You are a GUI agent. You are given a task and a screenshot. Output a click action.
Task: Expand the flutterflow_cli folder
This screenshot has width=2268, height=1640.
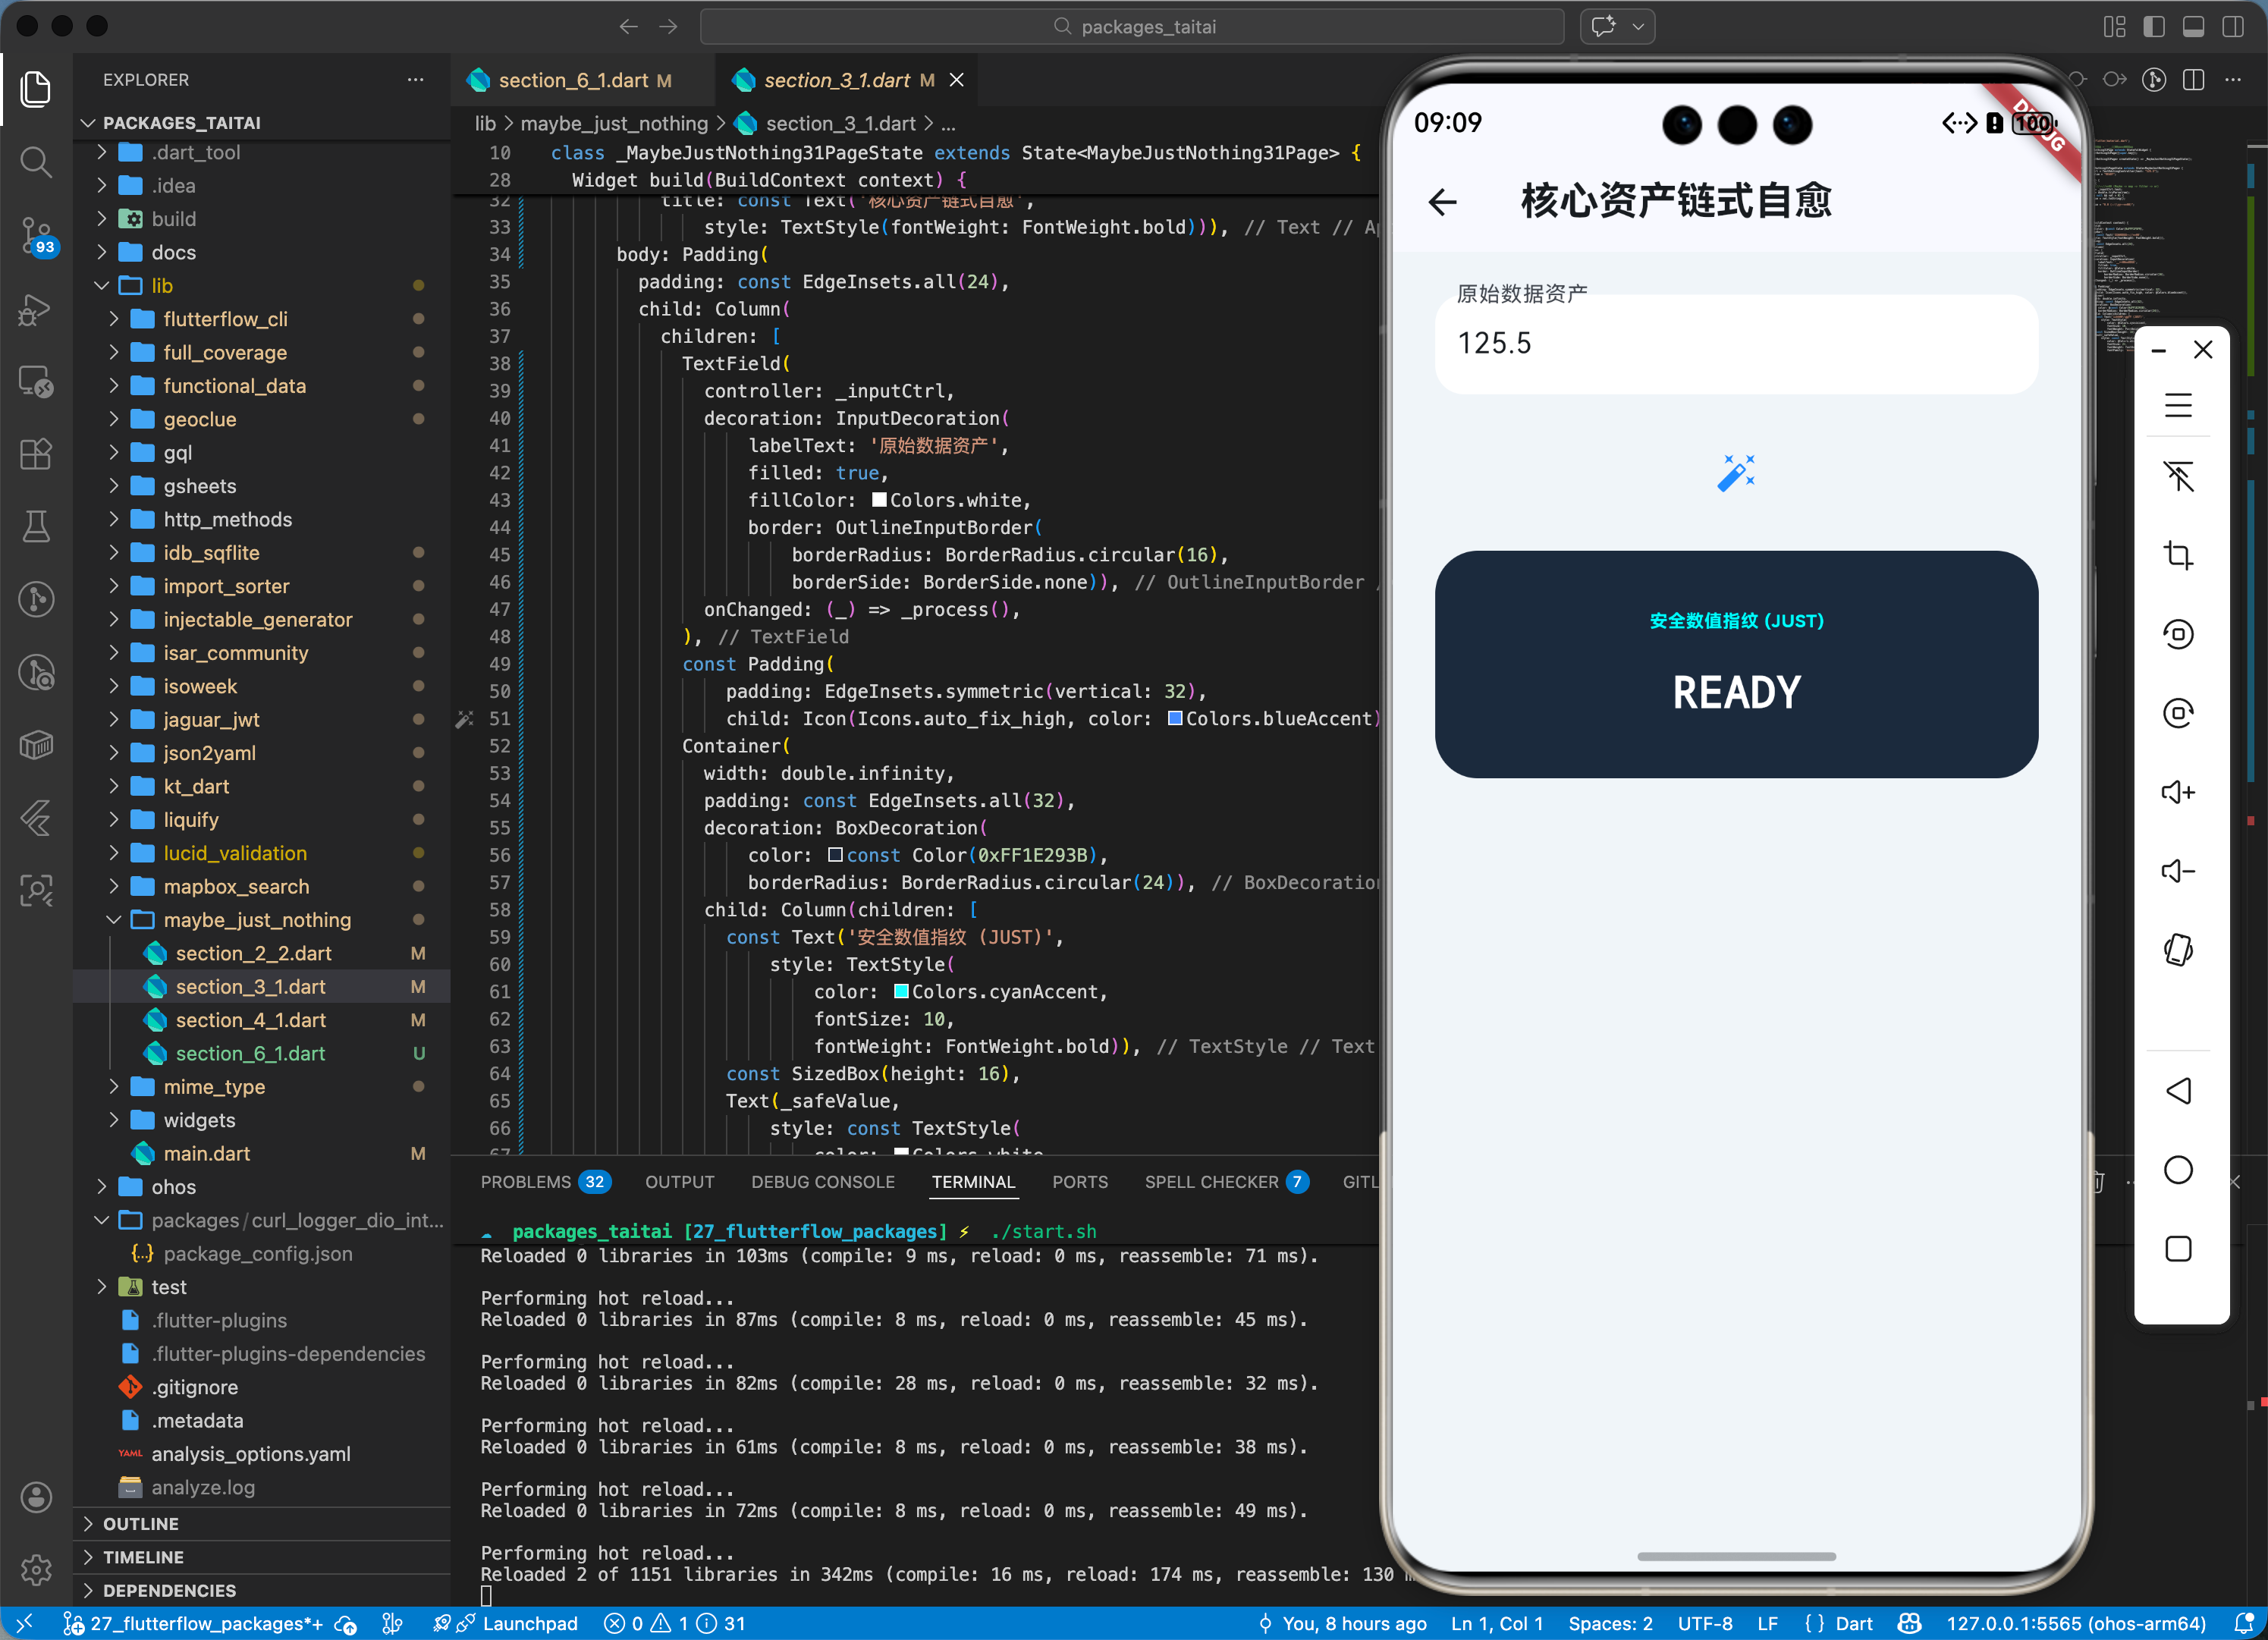coord(225,319)
